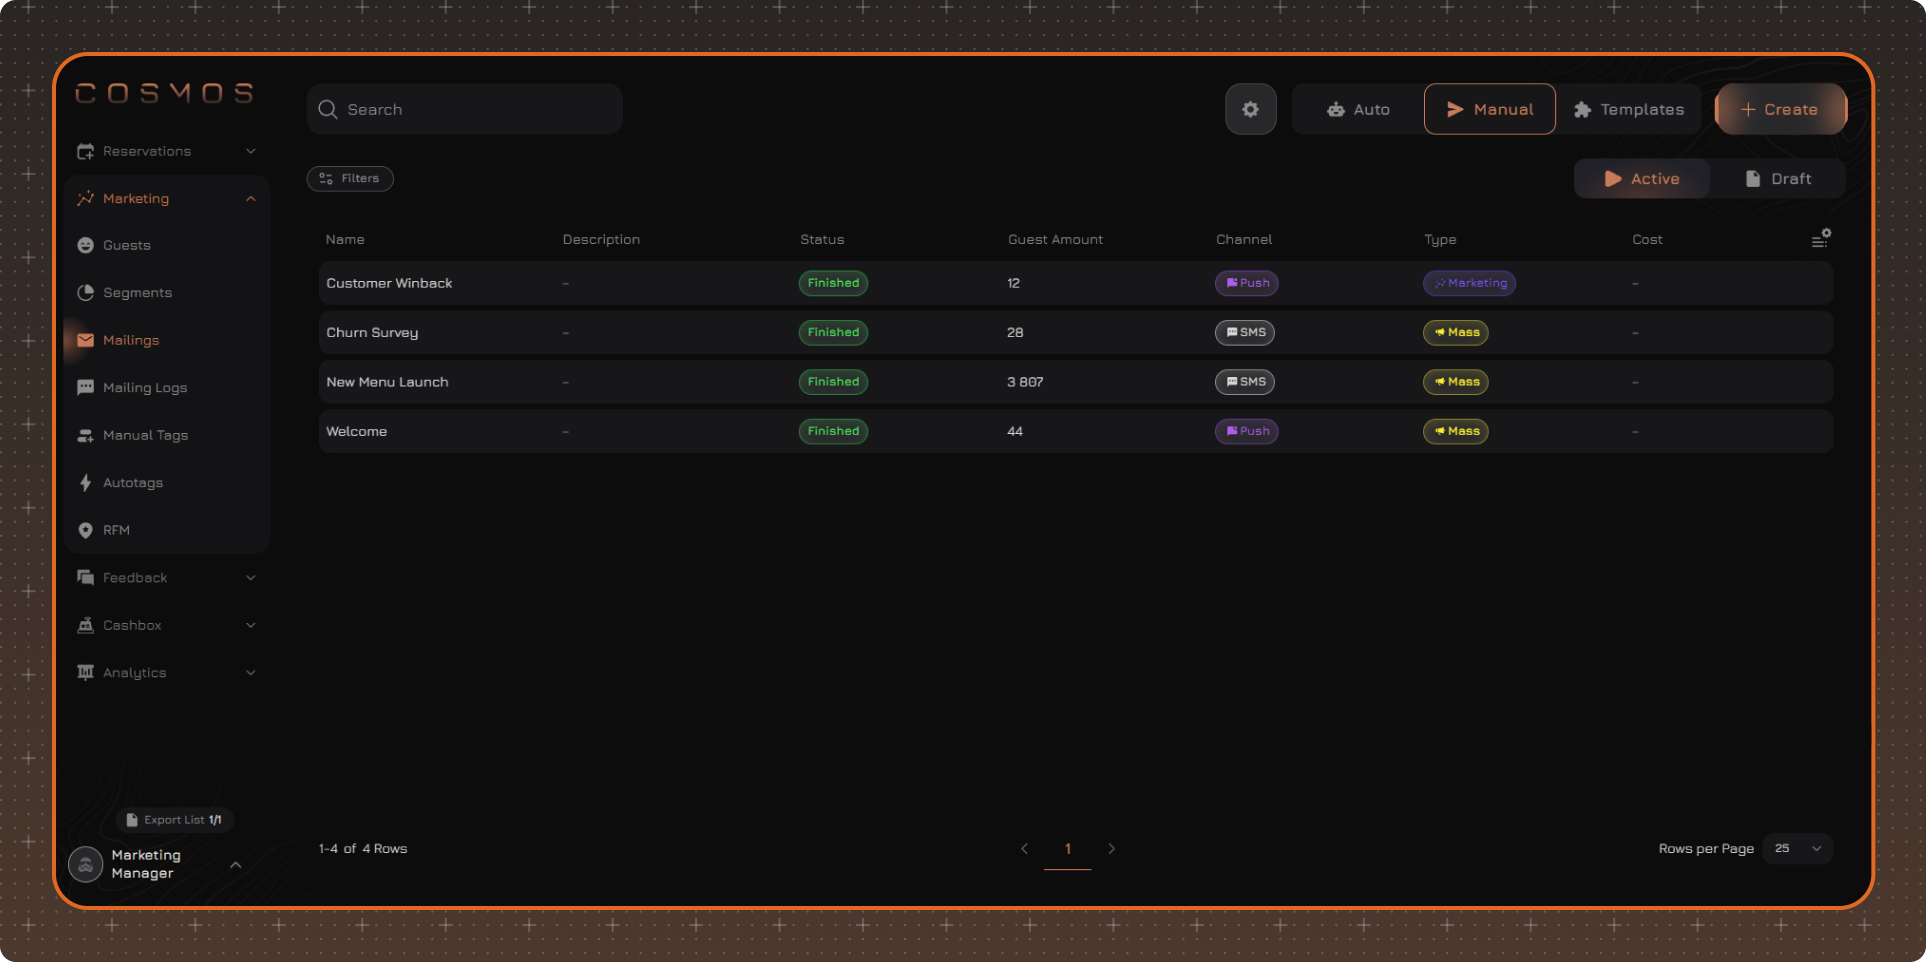Expand the Feedback menu
This screenshot has height=962, width=1926.
point(166,577)
